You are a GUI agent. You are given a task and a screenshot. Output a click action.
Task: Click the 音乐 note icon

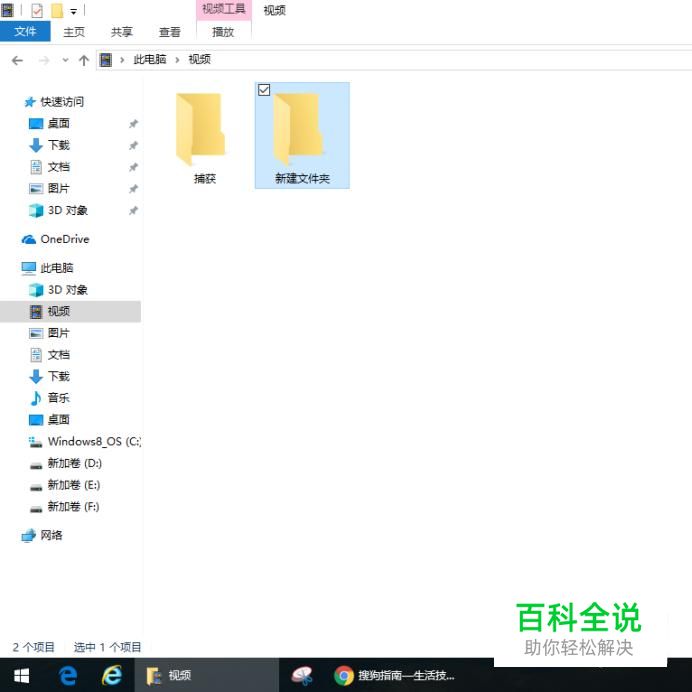click(36, 398)
